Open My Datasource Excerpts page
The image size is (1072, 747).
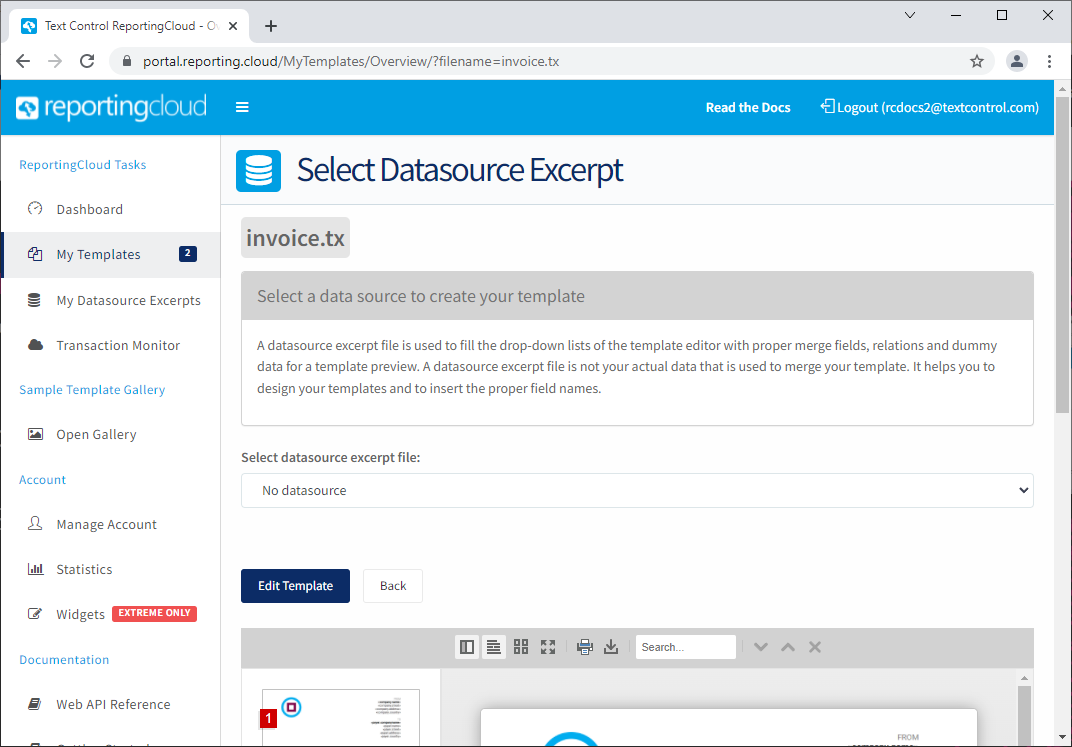[111, 300]
